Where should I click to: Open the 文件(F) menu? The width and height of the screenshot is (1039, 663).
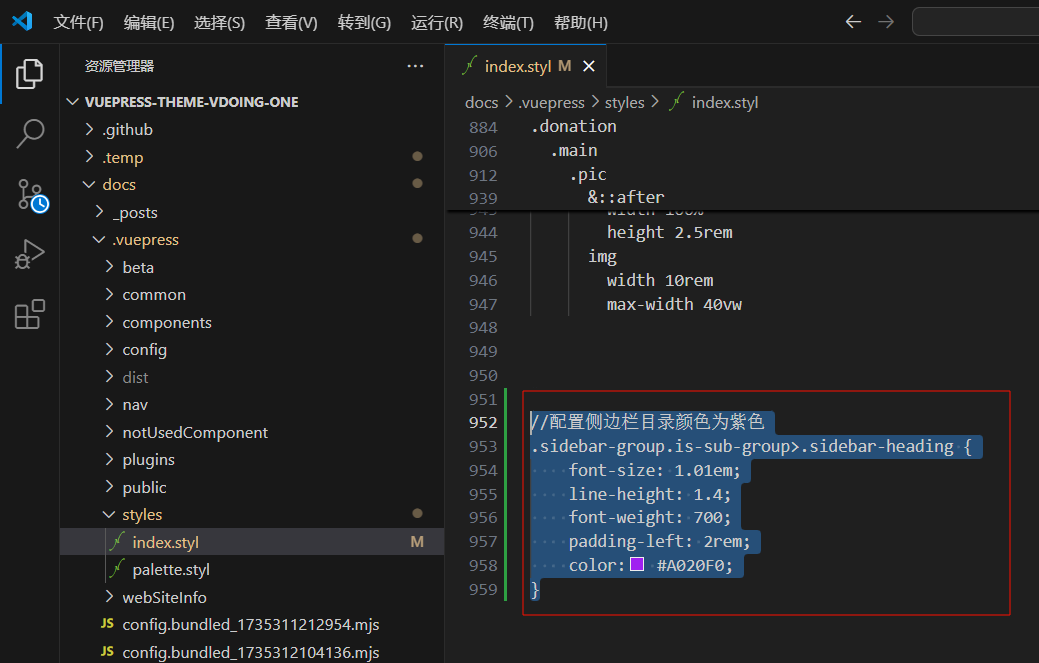[x=78, y=23]
